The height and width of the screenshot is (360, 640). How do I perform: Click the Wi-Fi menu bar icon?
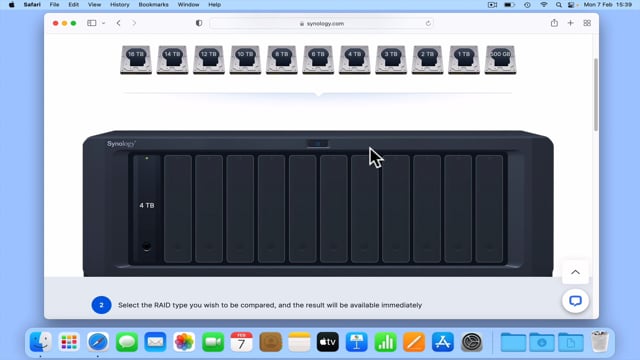pyautogui.click(x=544, y=4)
